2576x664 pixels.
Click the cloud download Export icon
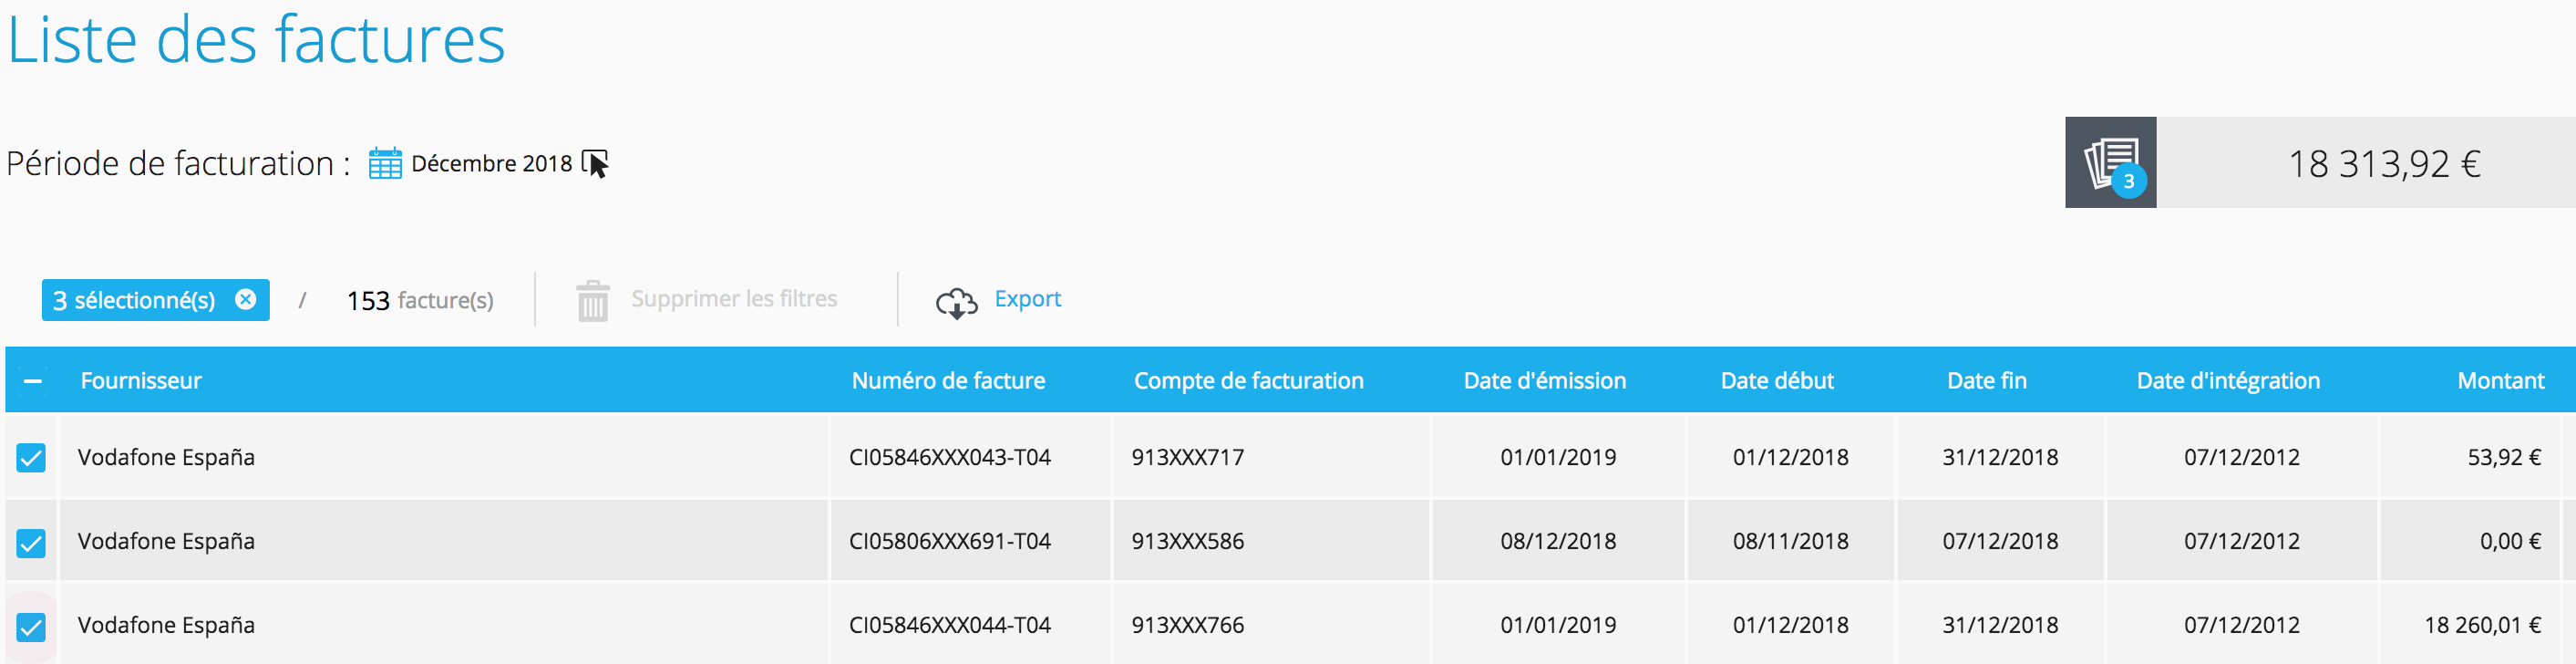point(956,302)
